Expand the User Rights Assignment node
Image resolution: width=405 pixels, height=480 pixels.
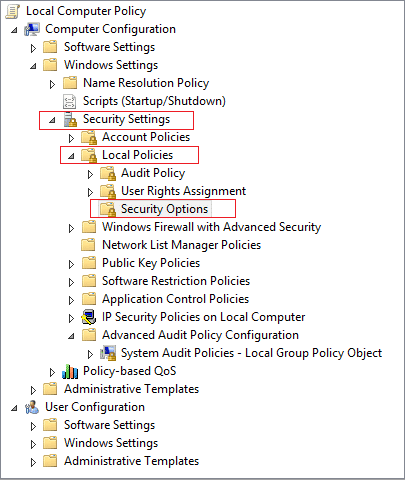point(90,192)
